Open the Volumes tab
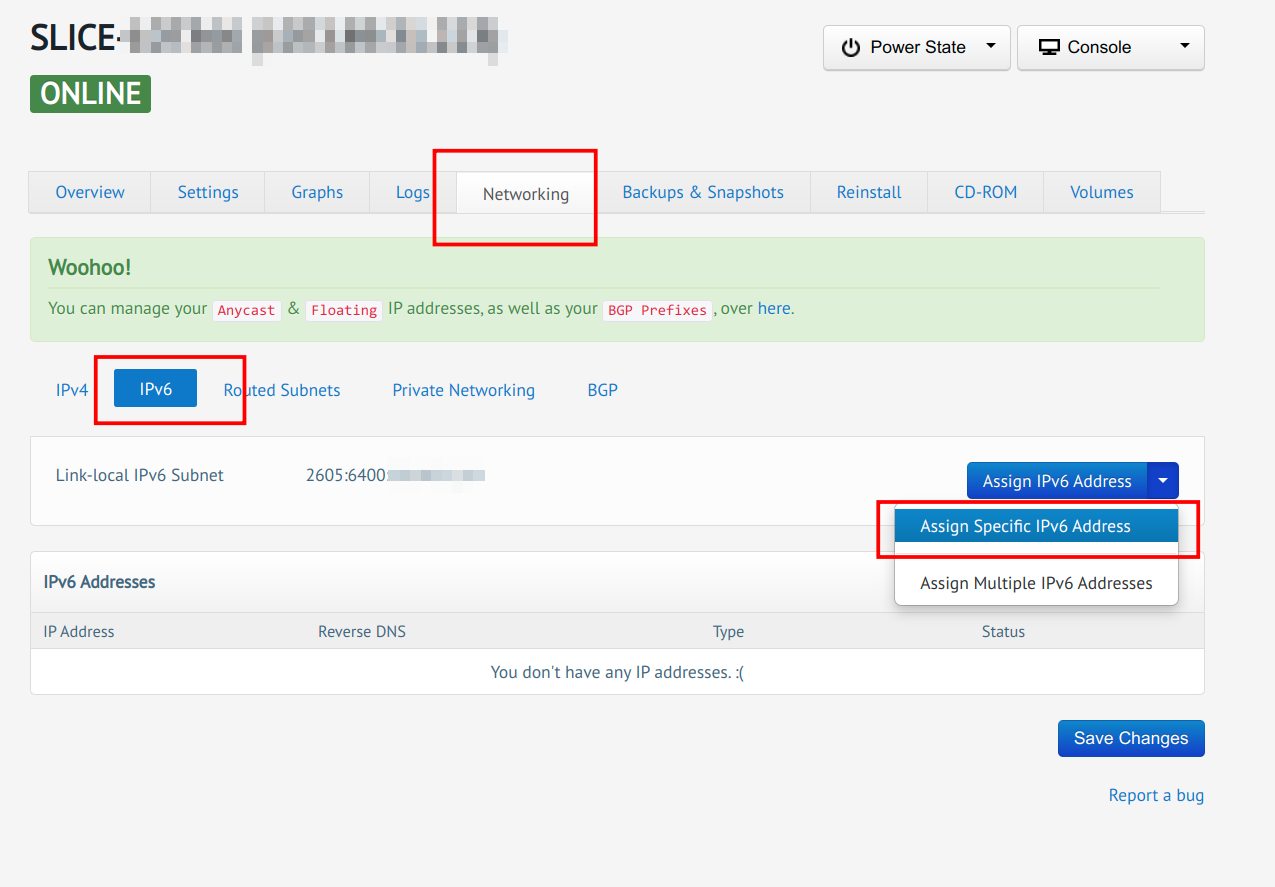This screenshot has height=887, width=1275. [1101, 192]
